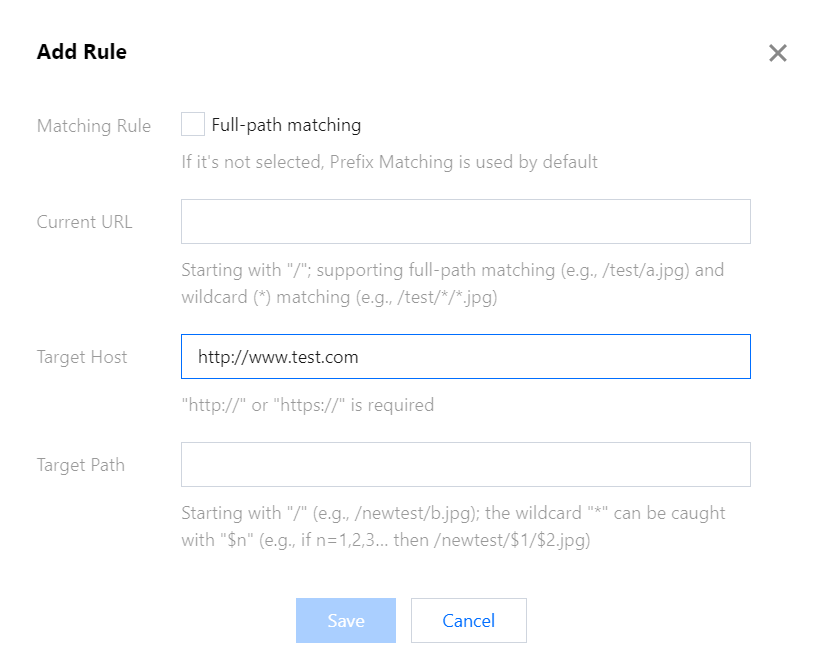
Task: Click the "/newtest/$1/$2.jpg" example text
Action: [510, 541]
